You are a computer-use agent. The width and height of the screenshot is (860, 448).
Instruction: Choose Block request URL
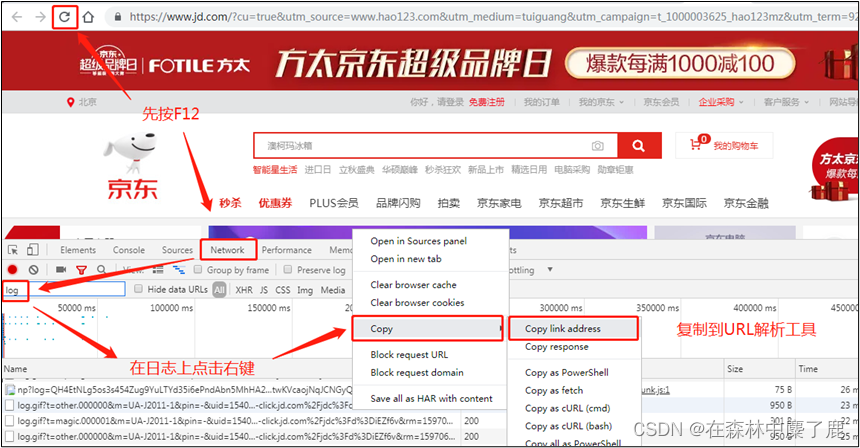click(409, 355)
